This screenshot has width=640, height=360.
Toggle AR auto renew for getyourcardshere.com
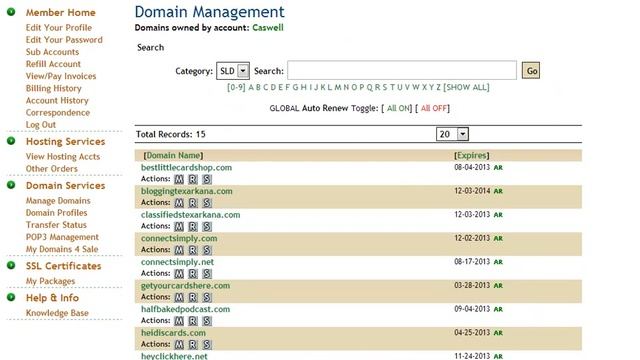pyautogui.click(x=498, y=286)
